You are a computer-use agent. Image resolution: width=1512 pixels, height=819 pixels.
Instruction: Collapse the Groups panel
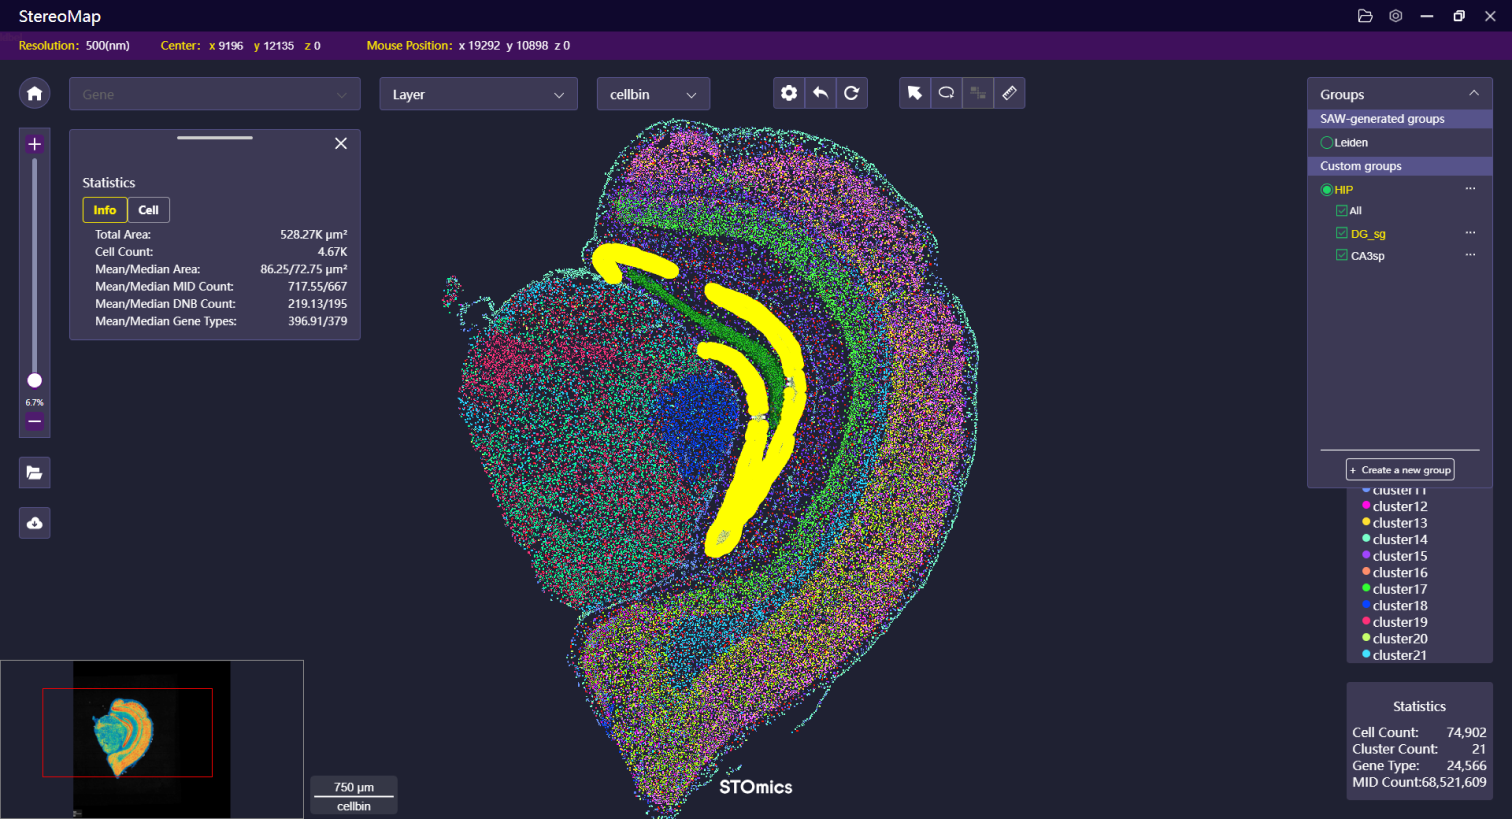(x=1473, y=93)
